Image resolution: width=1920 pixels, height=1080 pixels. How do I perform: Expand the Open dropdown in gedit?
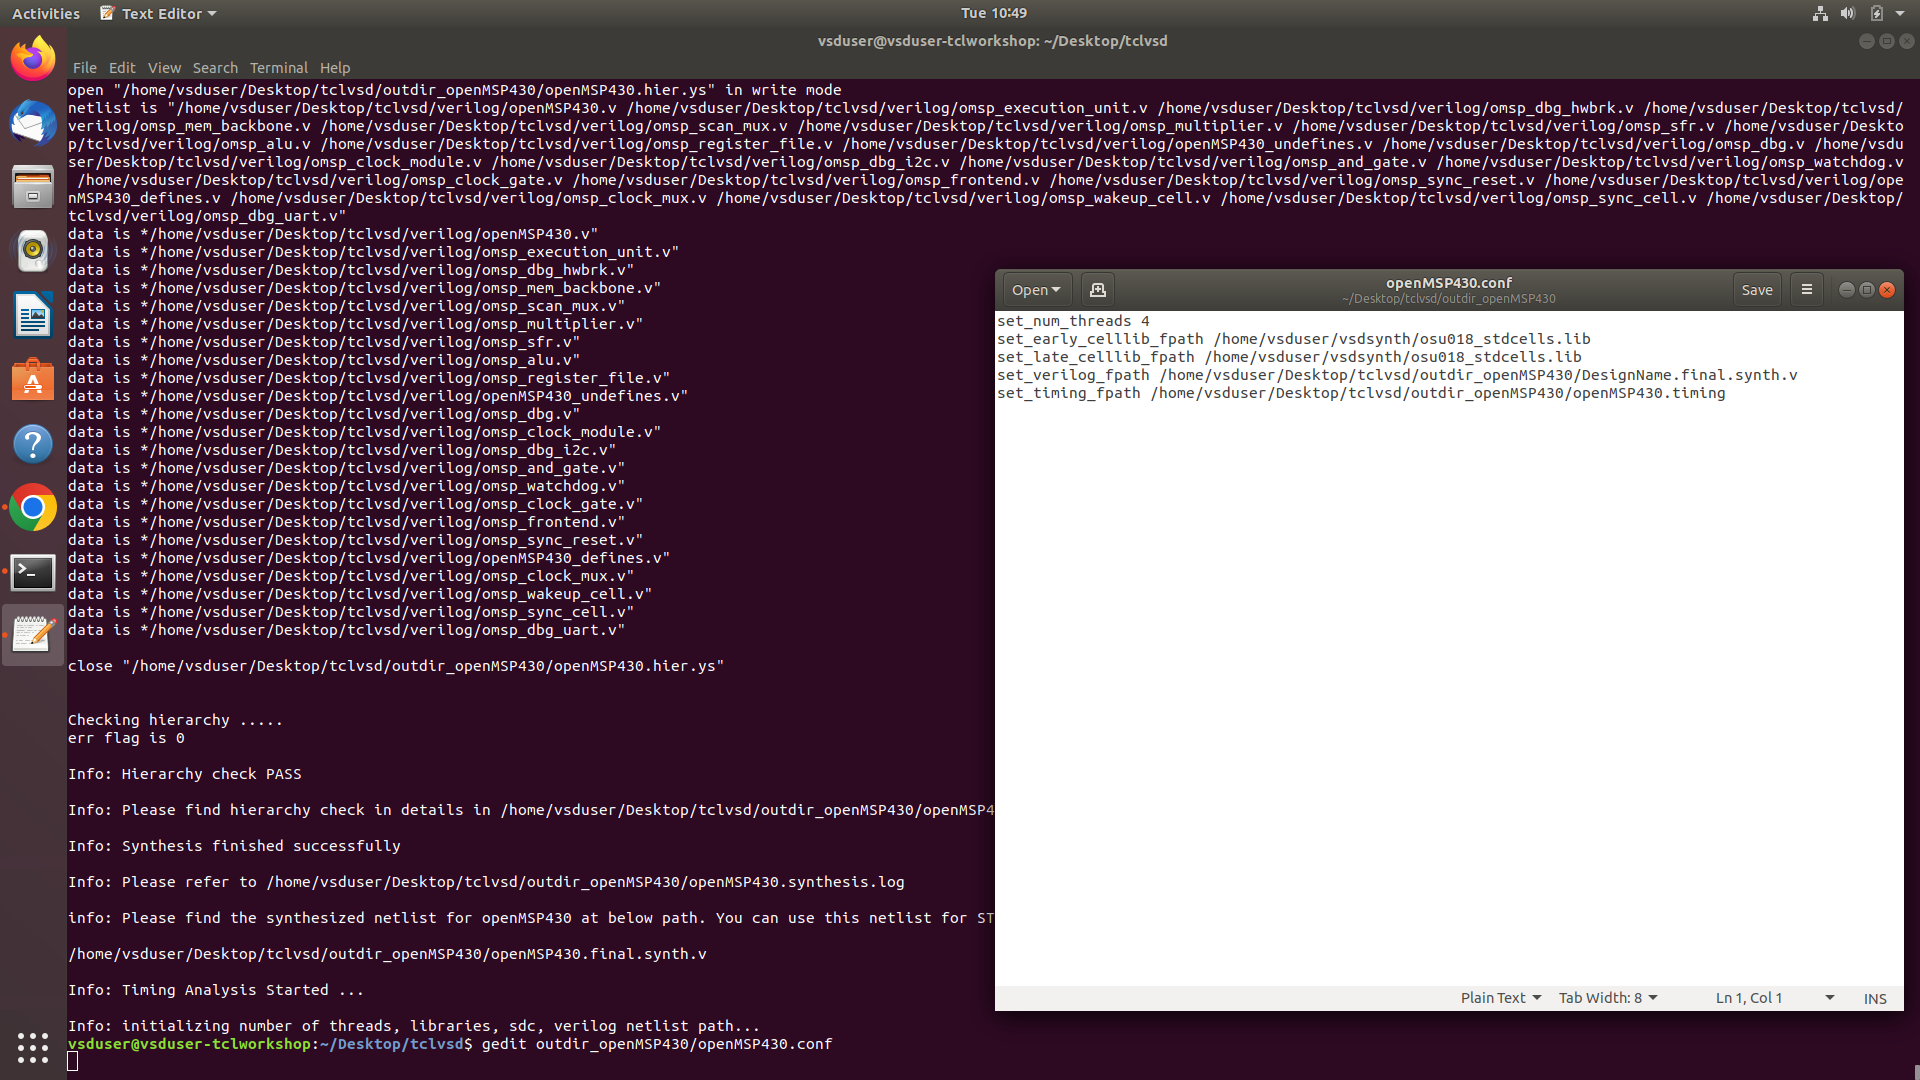1035,290
